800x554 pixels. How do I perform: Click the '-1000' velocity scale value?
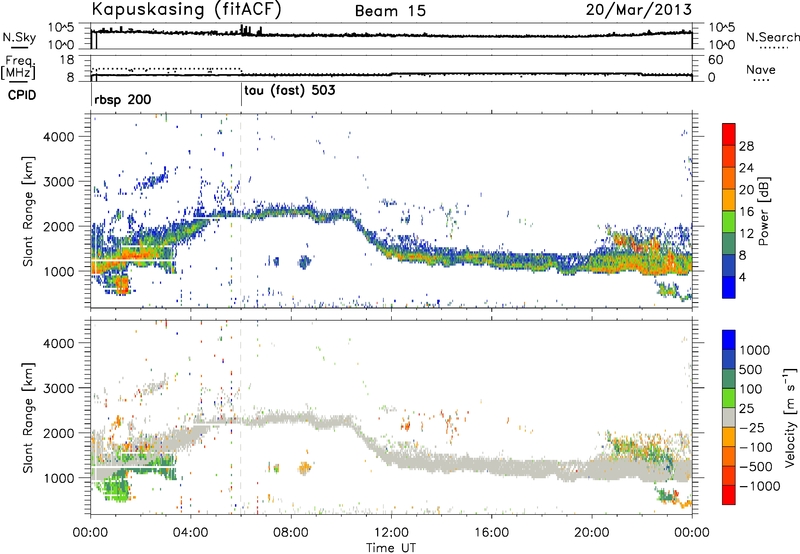[x=759, y=486]
